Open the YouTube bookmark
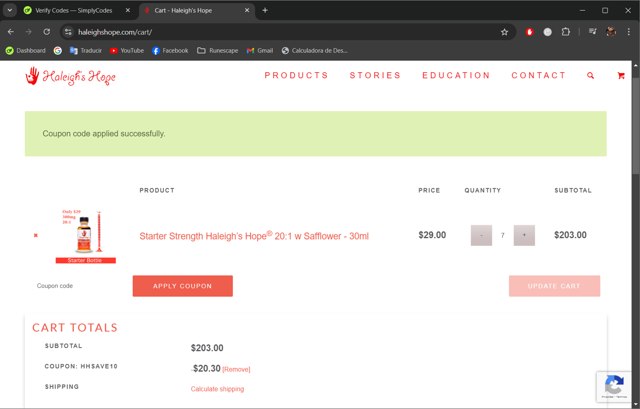640x409 pixels. [x=127, y=51]
